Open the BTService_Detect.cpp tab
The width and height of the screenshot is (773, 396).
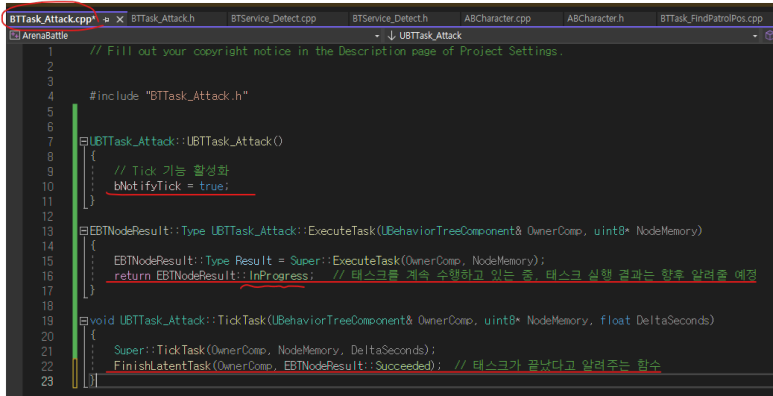tap(273, 19)
